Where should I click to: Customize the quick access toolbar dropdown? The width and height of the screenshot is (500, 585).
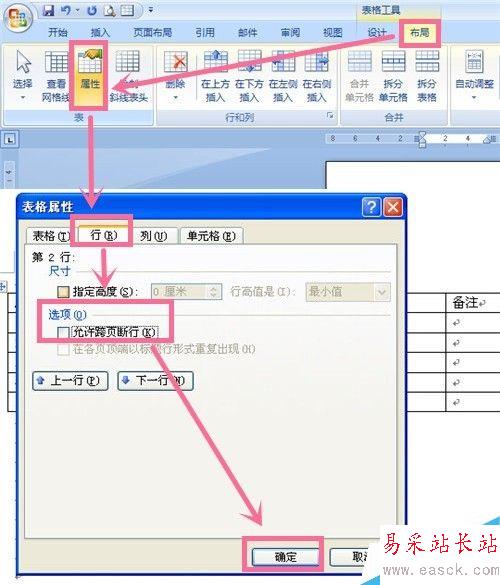(x=151, y=10)
